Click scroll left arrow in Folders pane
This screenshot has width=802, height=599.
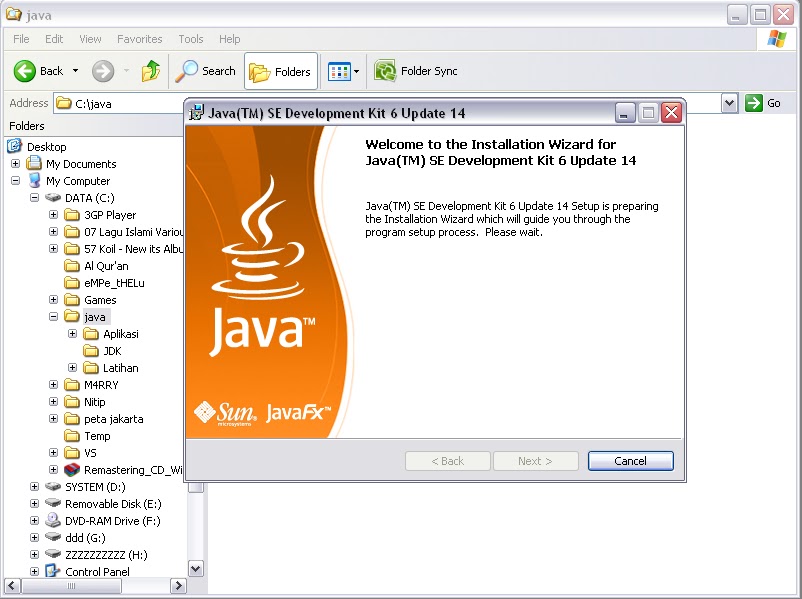coord(13,586)
